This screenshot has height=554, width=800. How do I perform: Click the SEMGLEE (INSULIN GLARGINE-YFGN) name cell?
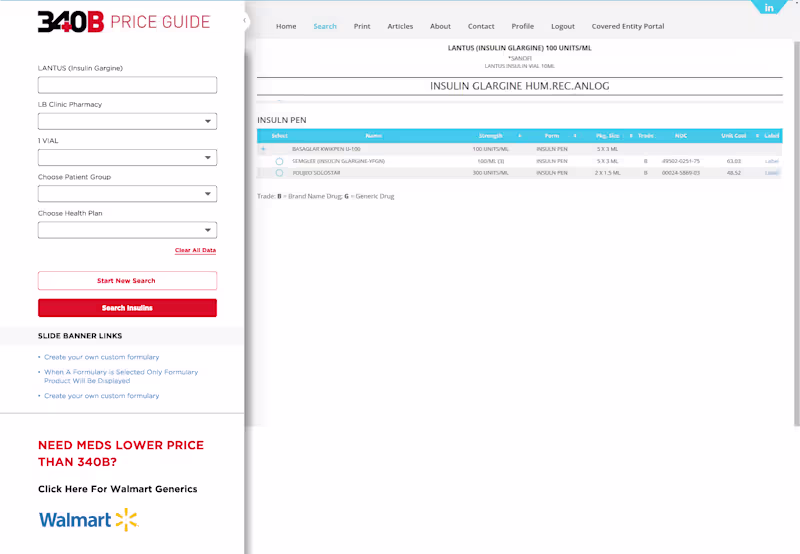pyautogui.click(x=338, y=161)
